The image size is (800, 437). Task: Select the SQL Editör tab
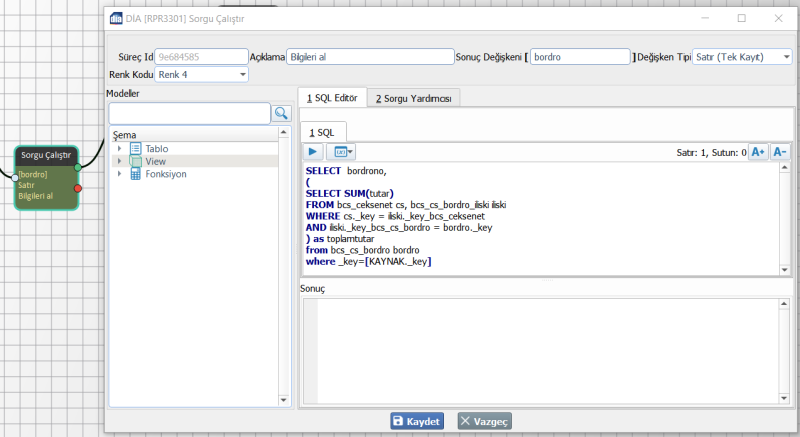[x=332, y=98]
